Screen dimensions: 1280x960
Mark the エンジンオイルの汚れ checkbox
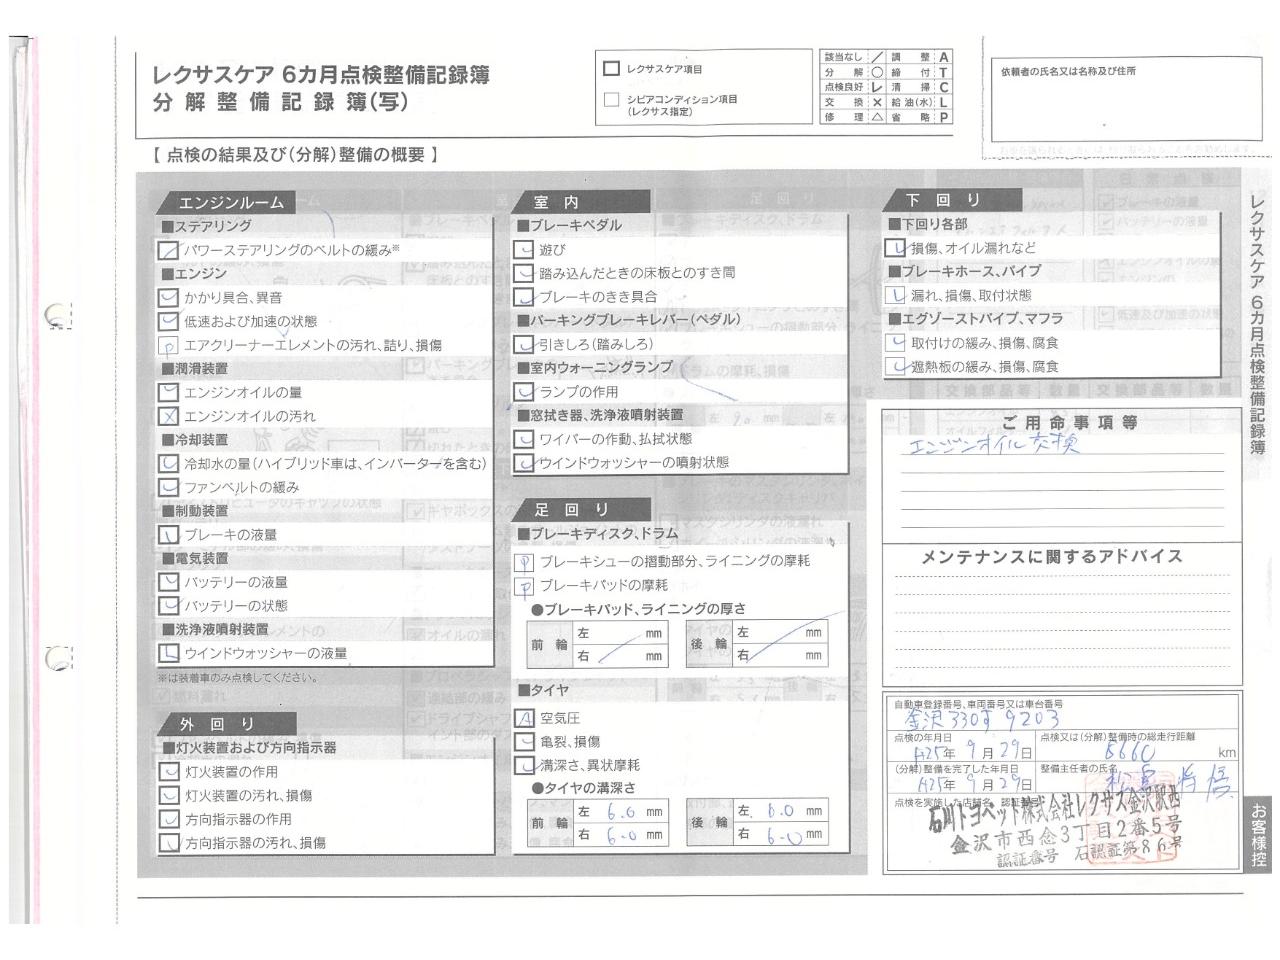[x=169, y=416]
